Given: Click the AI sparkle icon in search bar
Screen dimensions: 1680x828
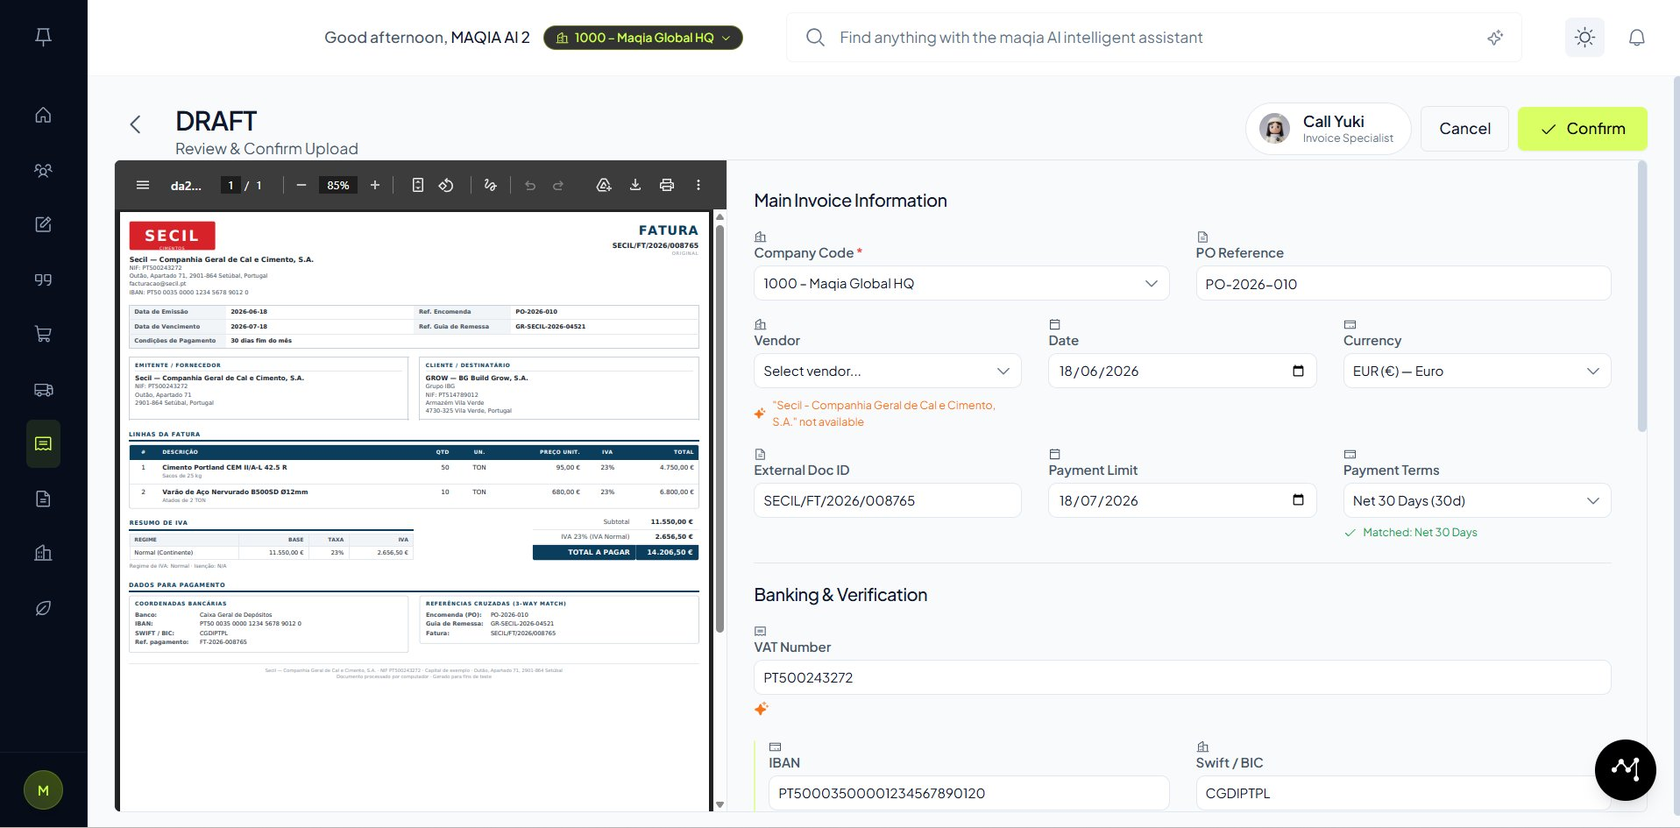Looking at the screenshot, I should pyautogui.click(x=1495, y=37).
